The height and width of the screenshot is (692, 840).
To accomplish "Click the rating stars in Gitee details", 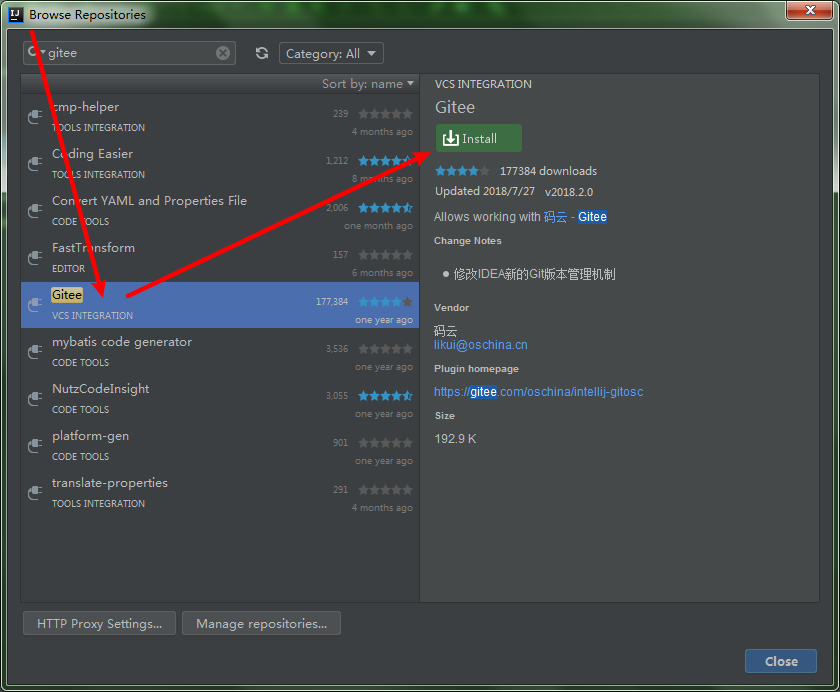I will click(462, 171).
